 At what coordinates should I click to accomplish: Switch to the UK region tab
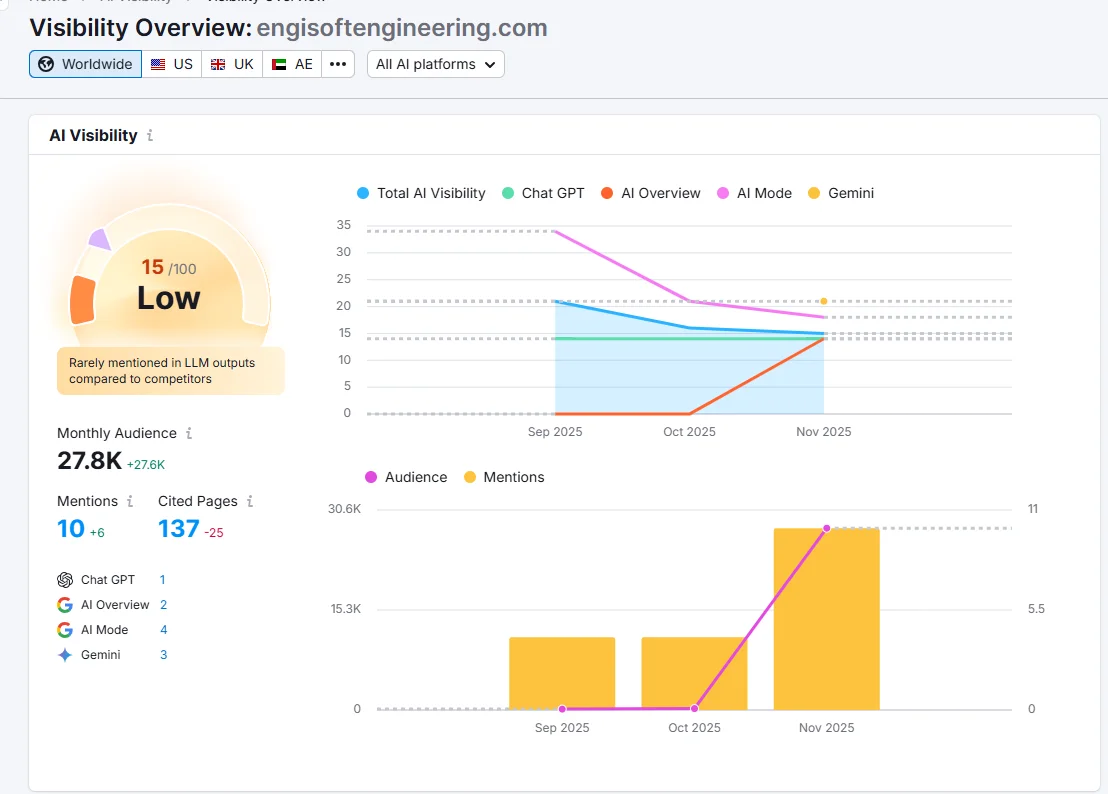pos(232,64)
